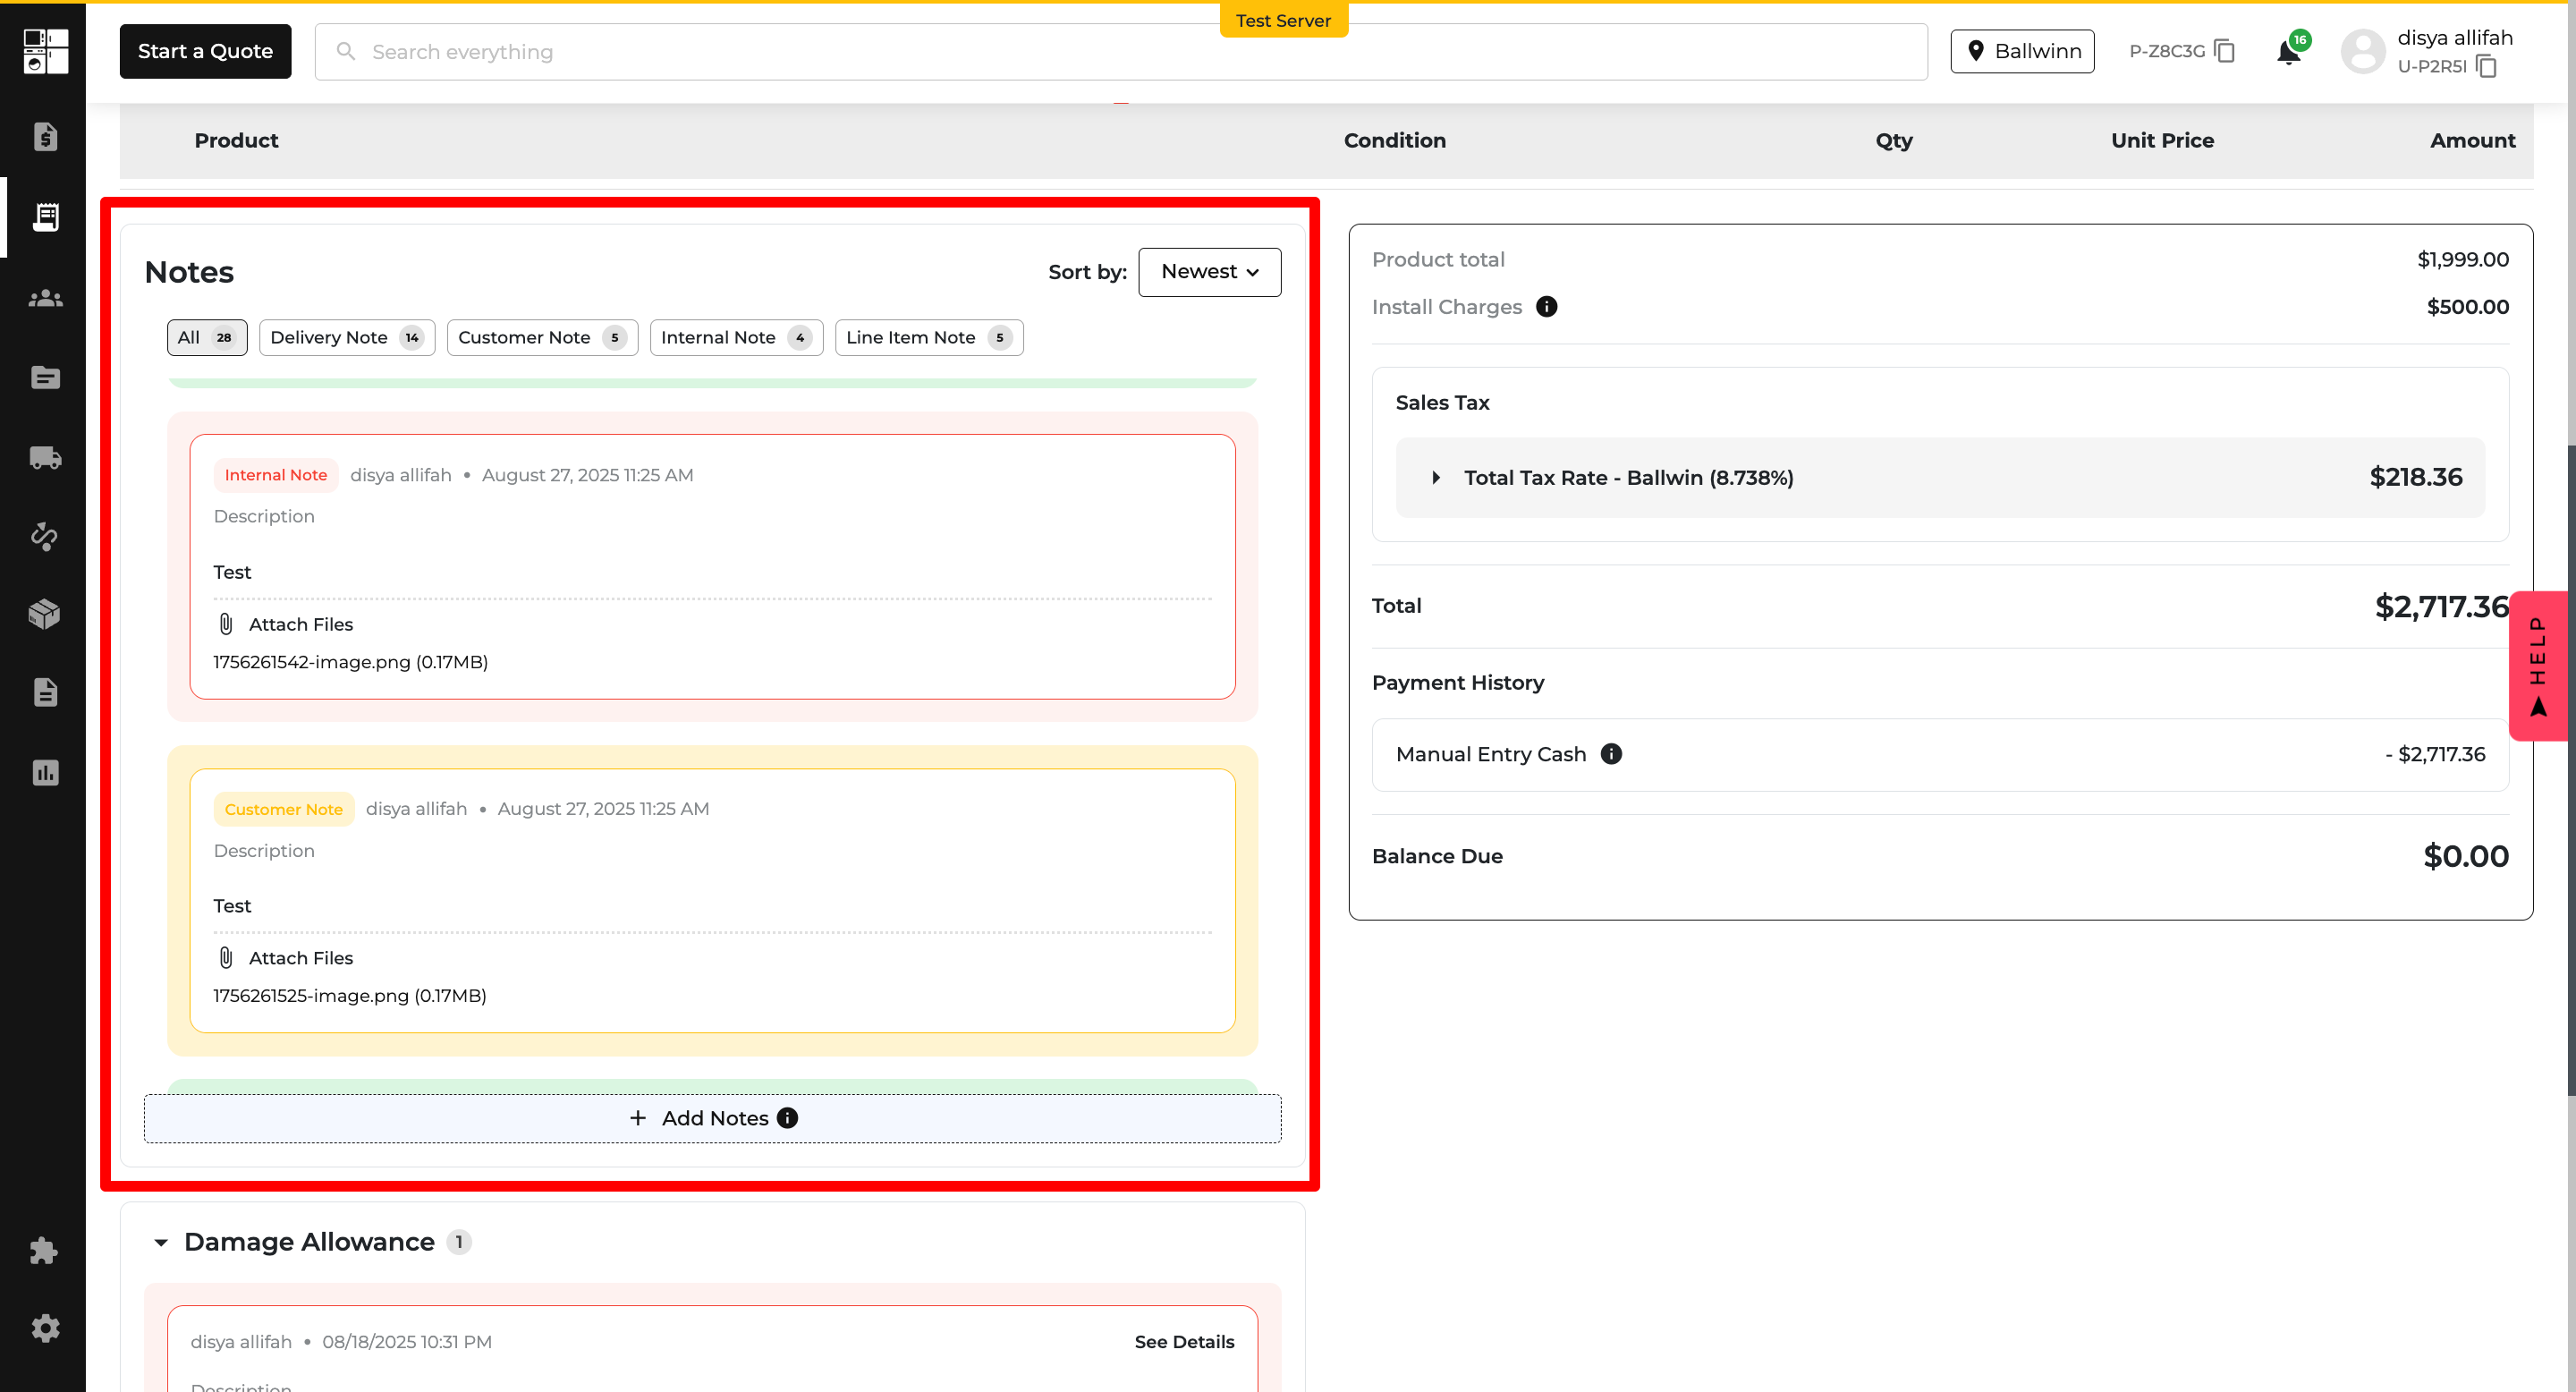Image resolution: width=2576 pixels, height=1392 pixels.
Task: Open the documents page sidebar icon
Action: [x=45, y=692]
